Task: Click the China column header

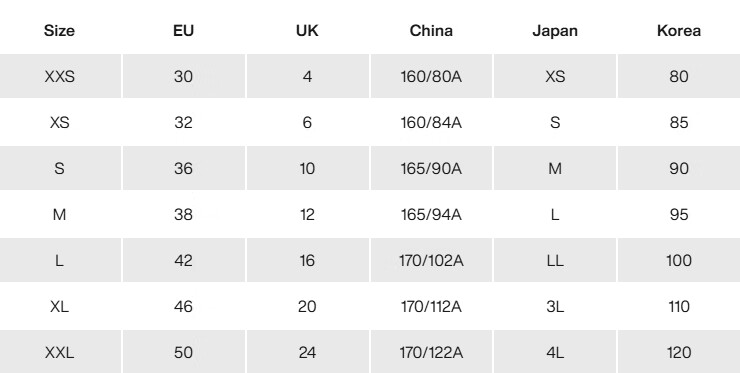Action: pos(431,31)
